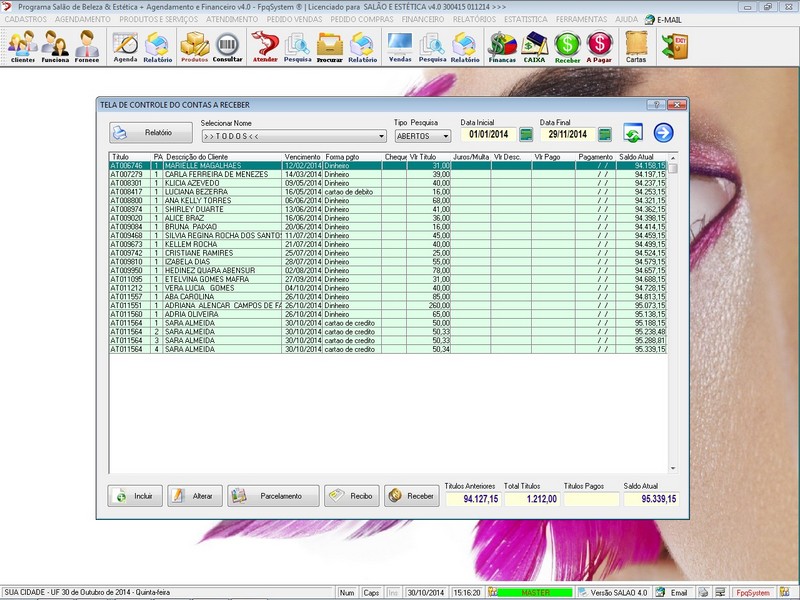Select row SHIRLEY DUARTE

point(388,209)
